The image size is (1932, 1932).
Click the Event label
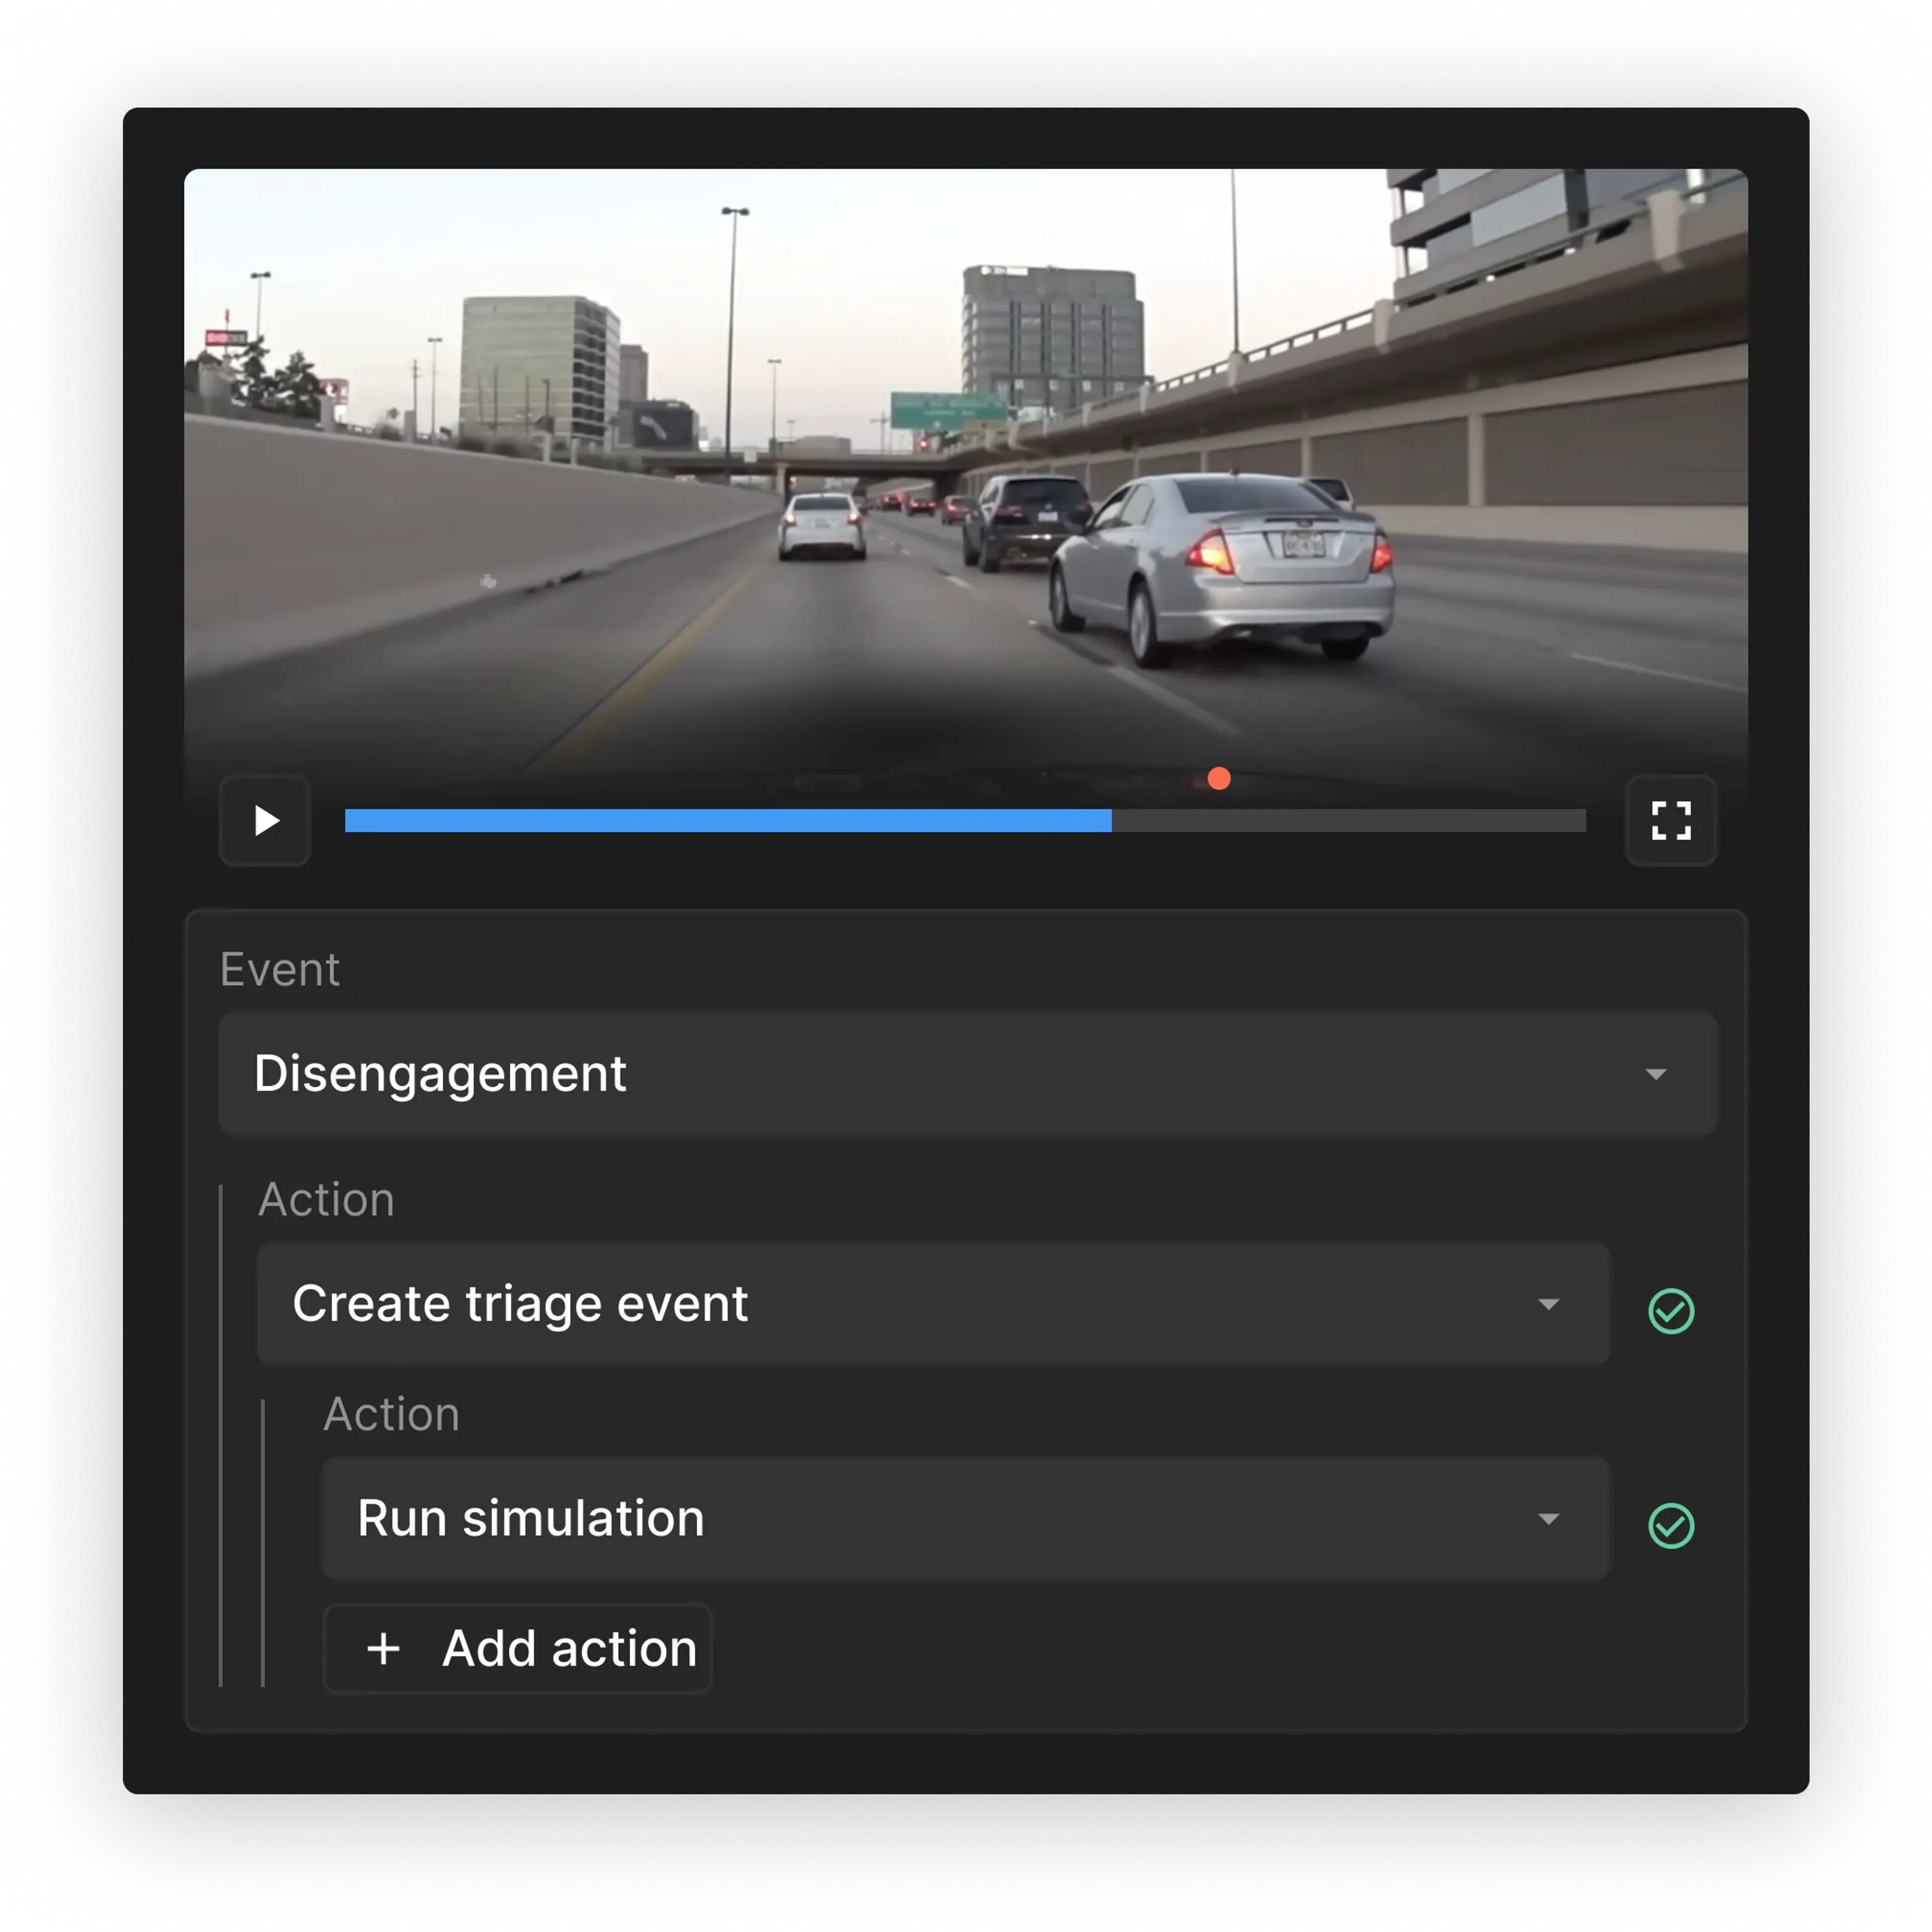point(280,970)
